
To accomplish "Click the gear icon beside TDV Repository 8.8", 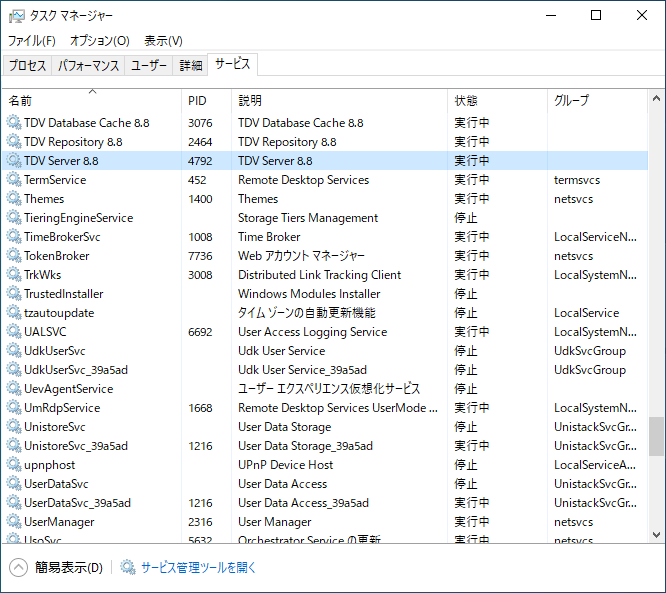I will [14, 141].
